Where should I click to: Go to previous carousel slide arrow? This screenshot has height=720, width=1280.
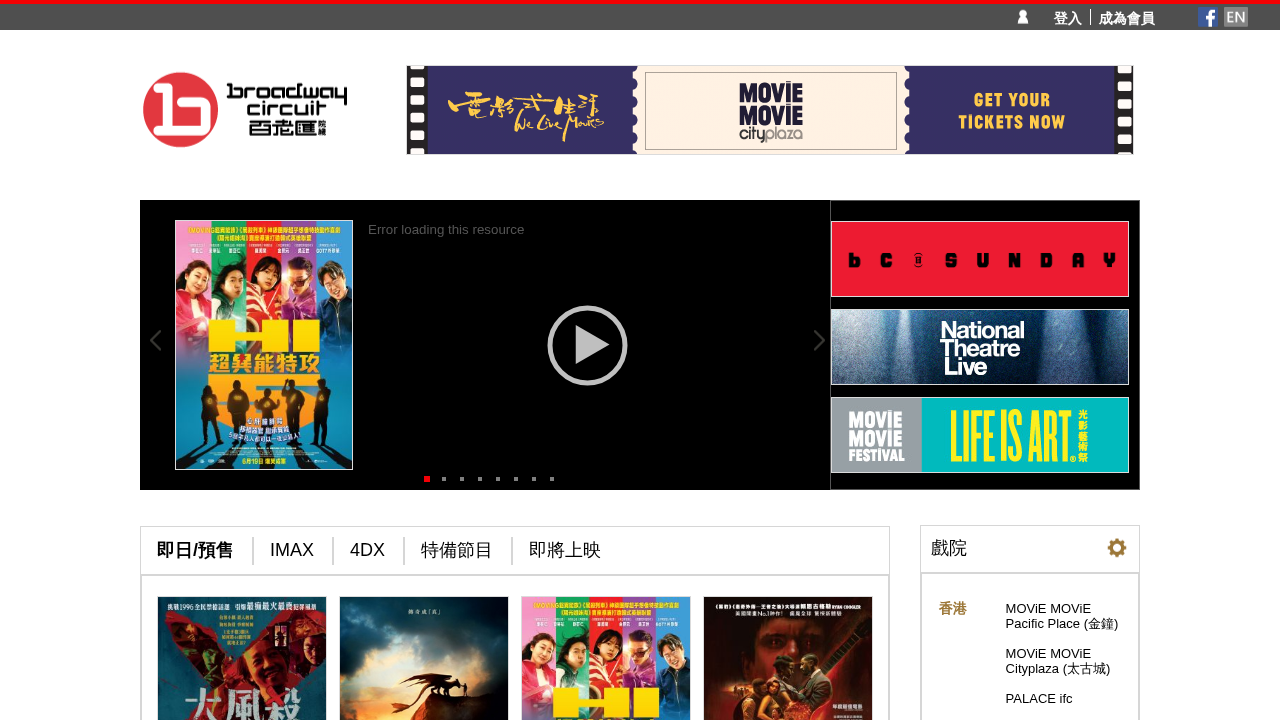pyautogui.click(x=155, y=341)
